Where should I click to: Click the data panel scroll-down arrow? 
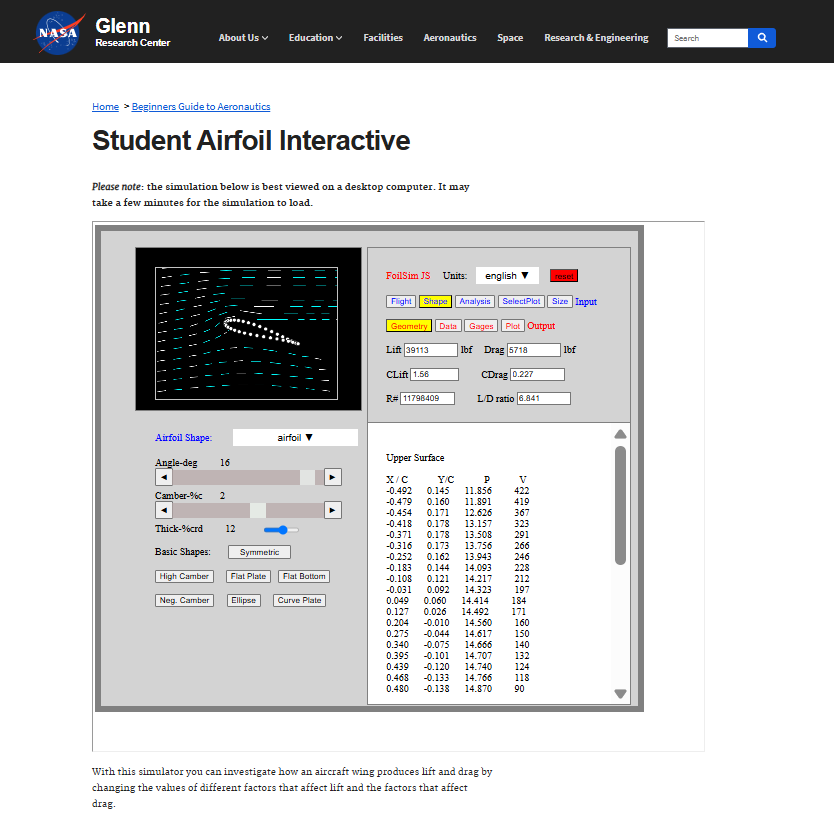[620, 694]
